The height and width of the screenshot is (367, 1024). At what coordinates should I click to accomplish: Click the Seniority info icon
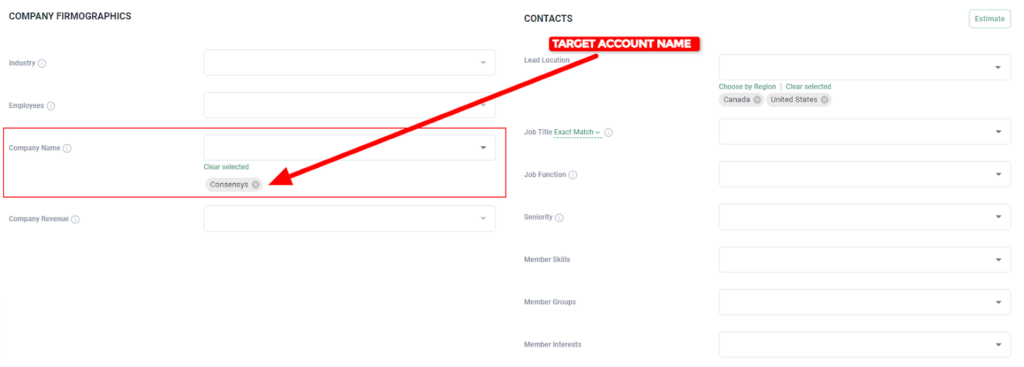coord(560,217)
